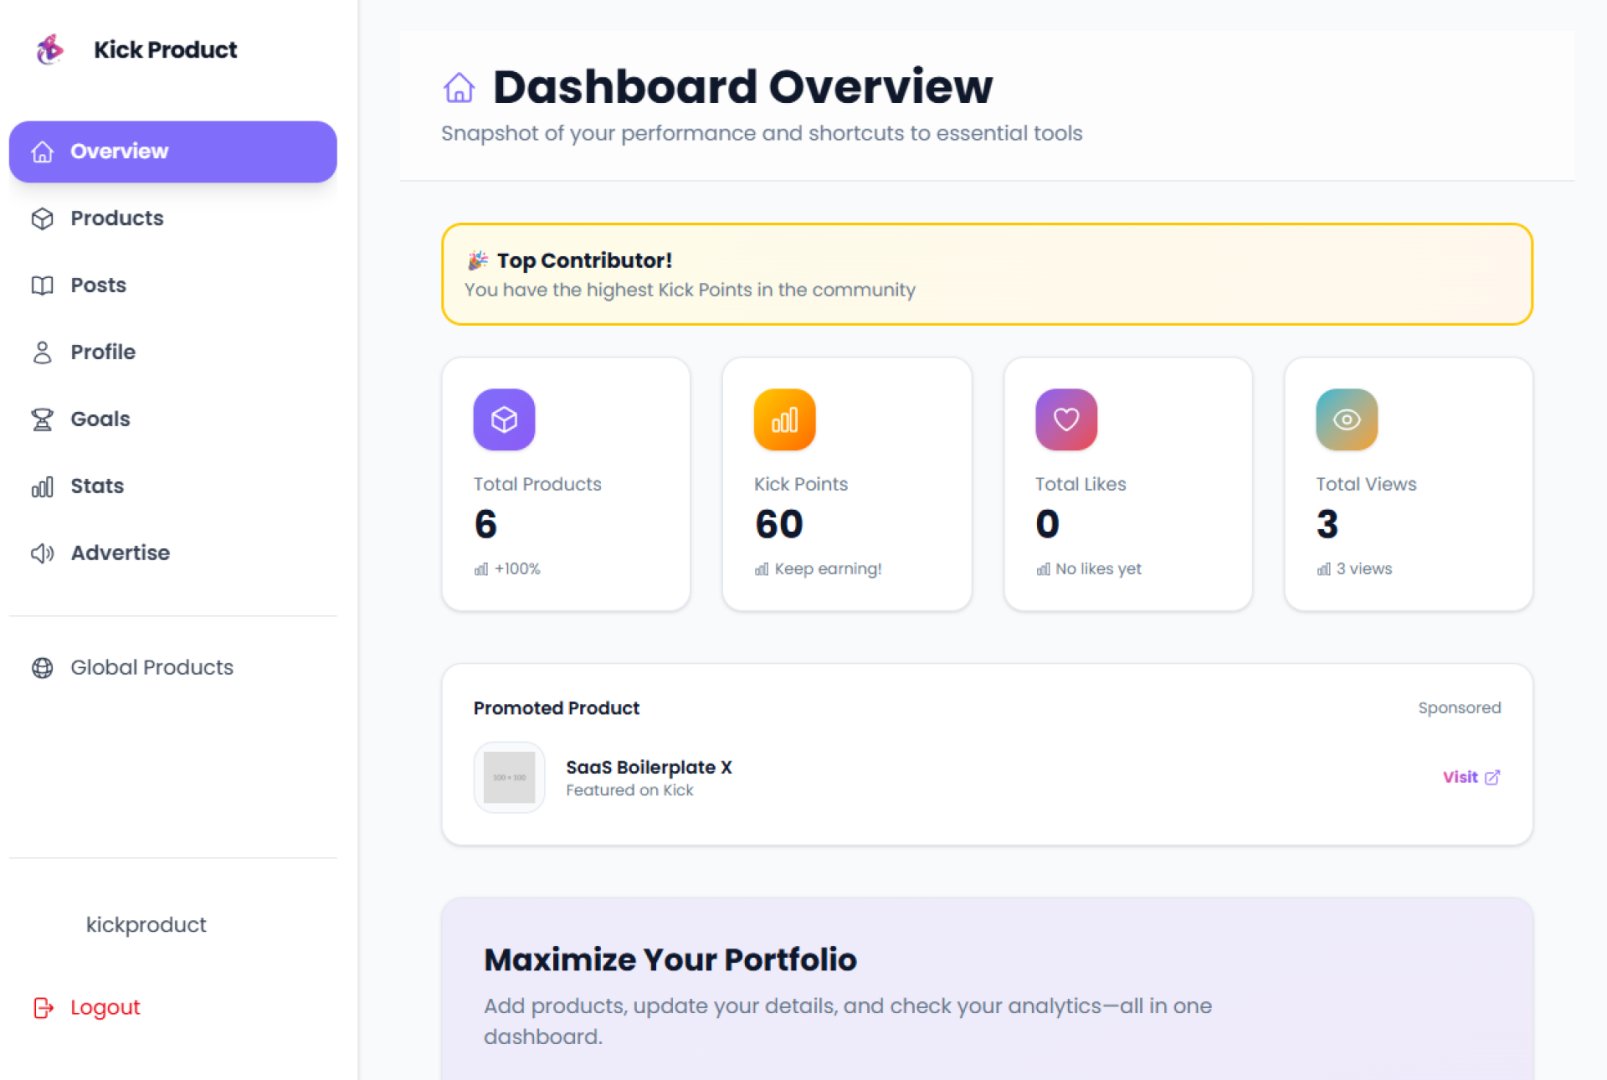Click the Products cube icon in sidebar
Viewport: 1607px width, 1080px height.
click(x=42, y=218)
